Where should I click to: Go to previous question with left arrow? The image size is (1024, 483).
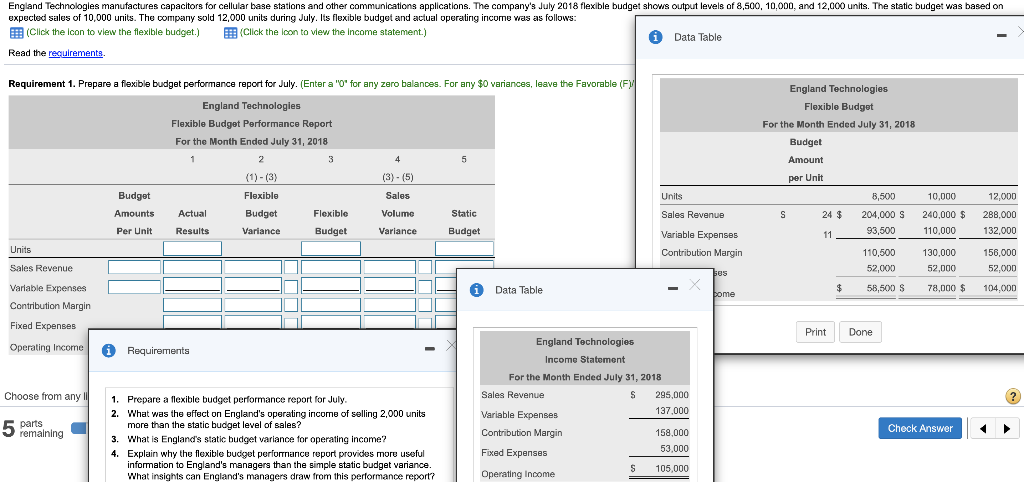tap(983, 429)
